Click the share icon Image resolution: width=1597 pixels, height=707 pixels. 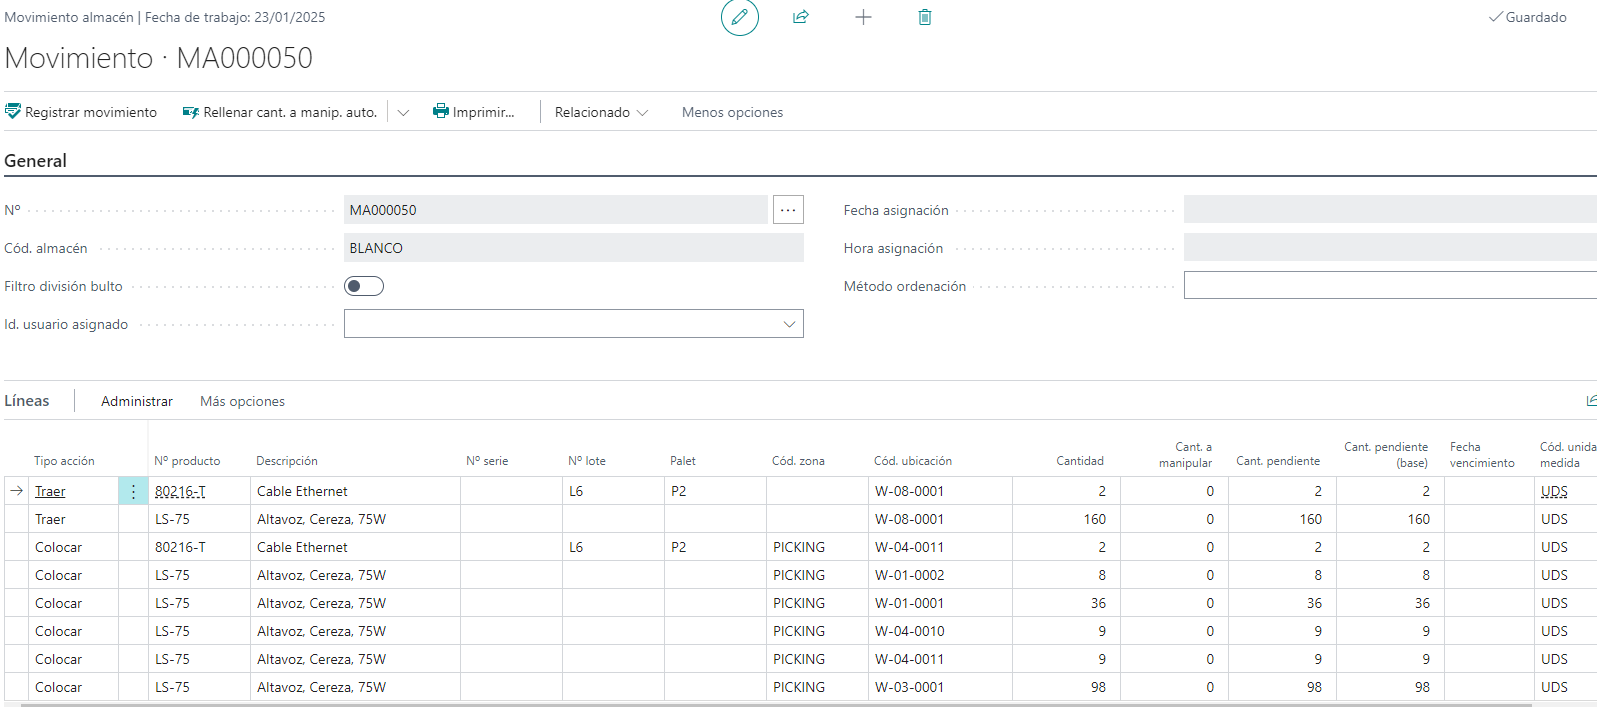tap(801, 17)
